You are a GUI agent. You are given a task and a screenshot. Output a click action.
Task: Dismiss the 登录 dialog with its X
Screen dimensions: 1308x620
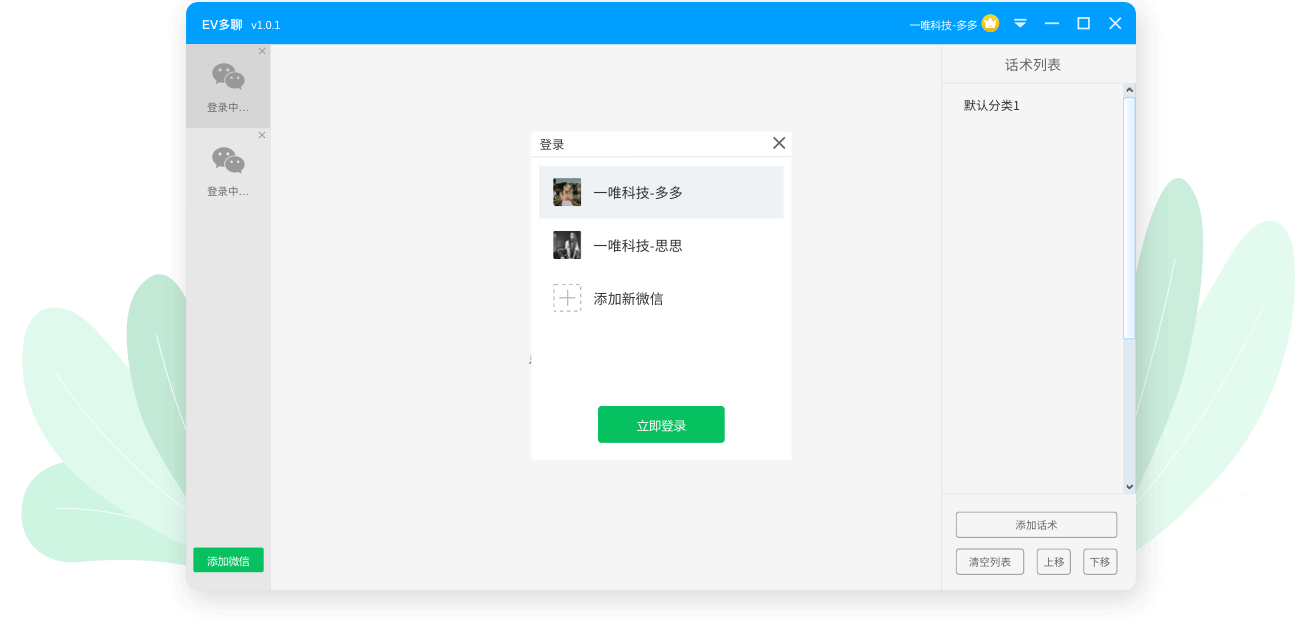pos(779,143)
